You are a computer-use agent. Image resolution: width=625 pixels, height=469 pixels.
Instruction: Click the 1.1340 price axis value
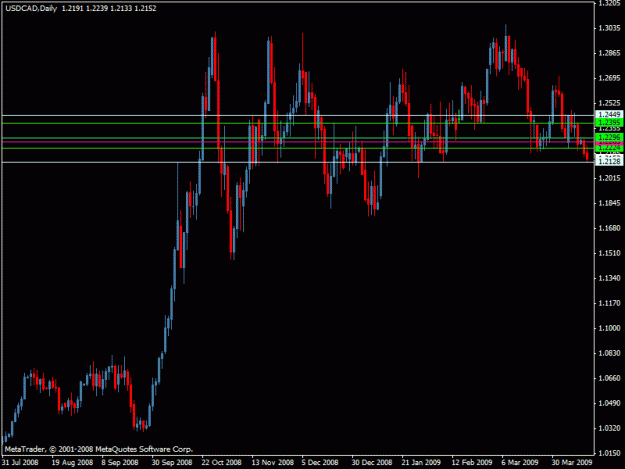609,278
